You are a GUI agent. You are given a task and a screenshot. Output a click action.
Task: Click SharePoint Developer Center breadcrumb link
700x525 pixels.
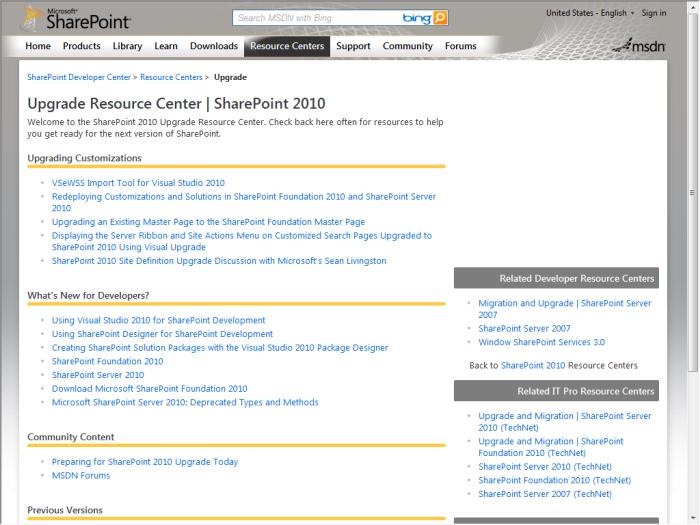pos(79,77)
